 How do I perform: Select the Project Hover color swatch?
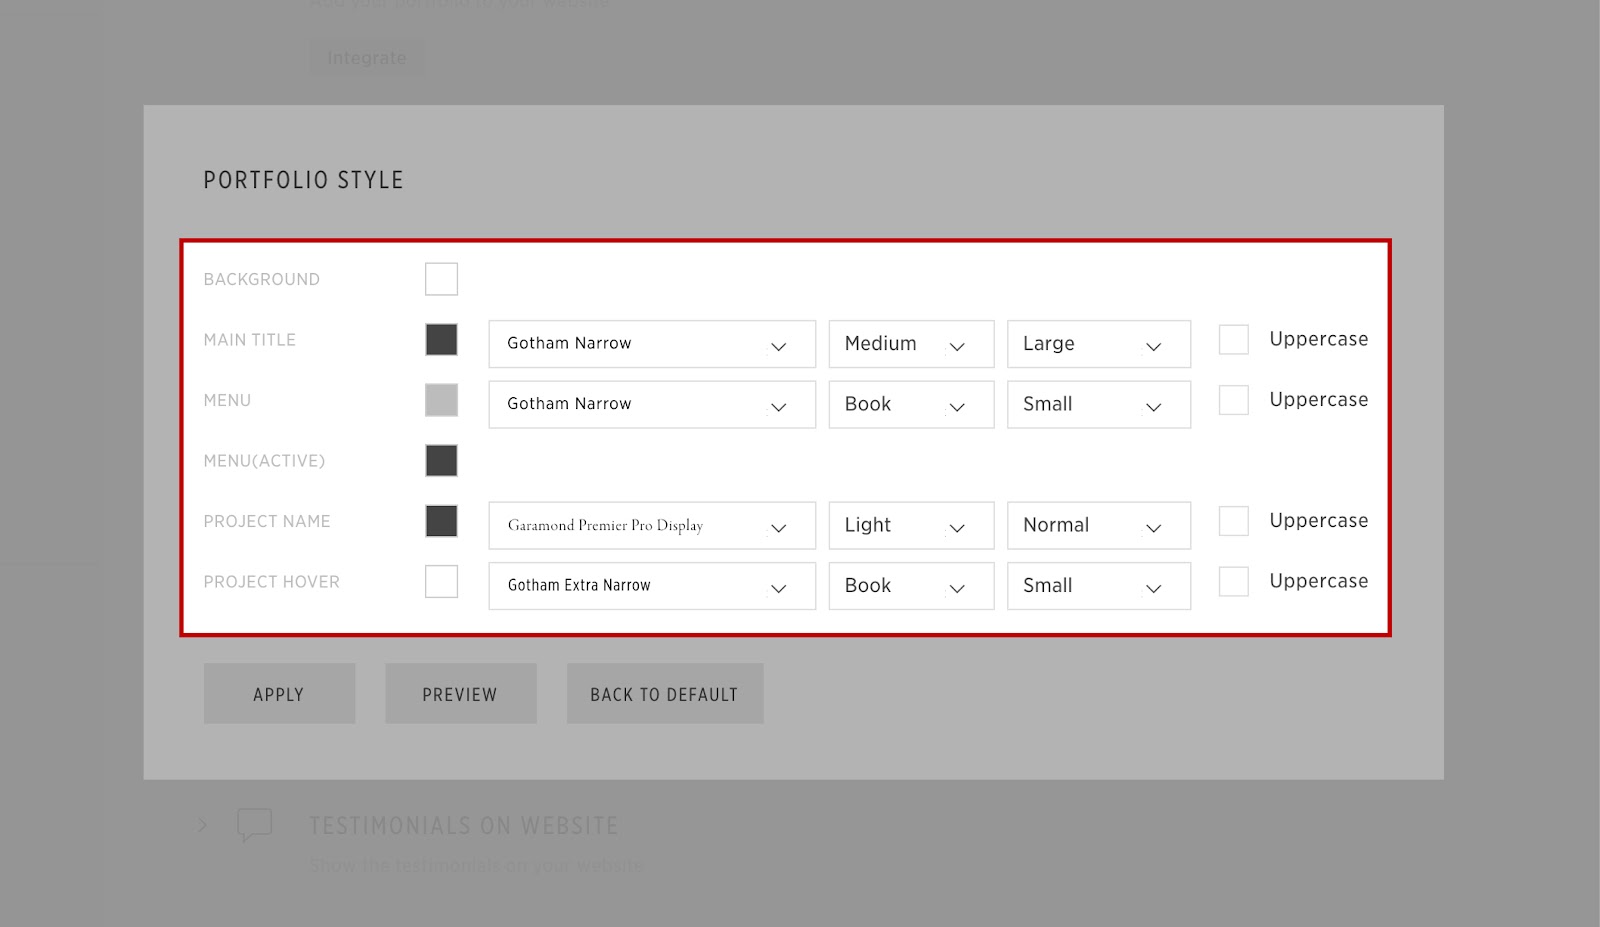[441, 582]
